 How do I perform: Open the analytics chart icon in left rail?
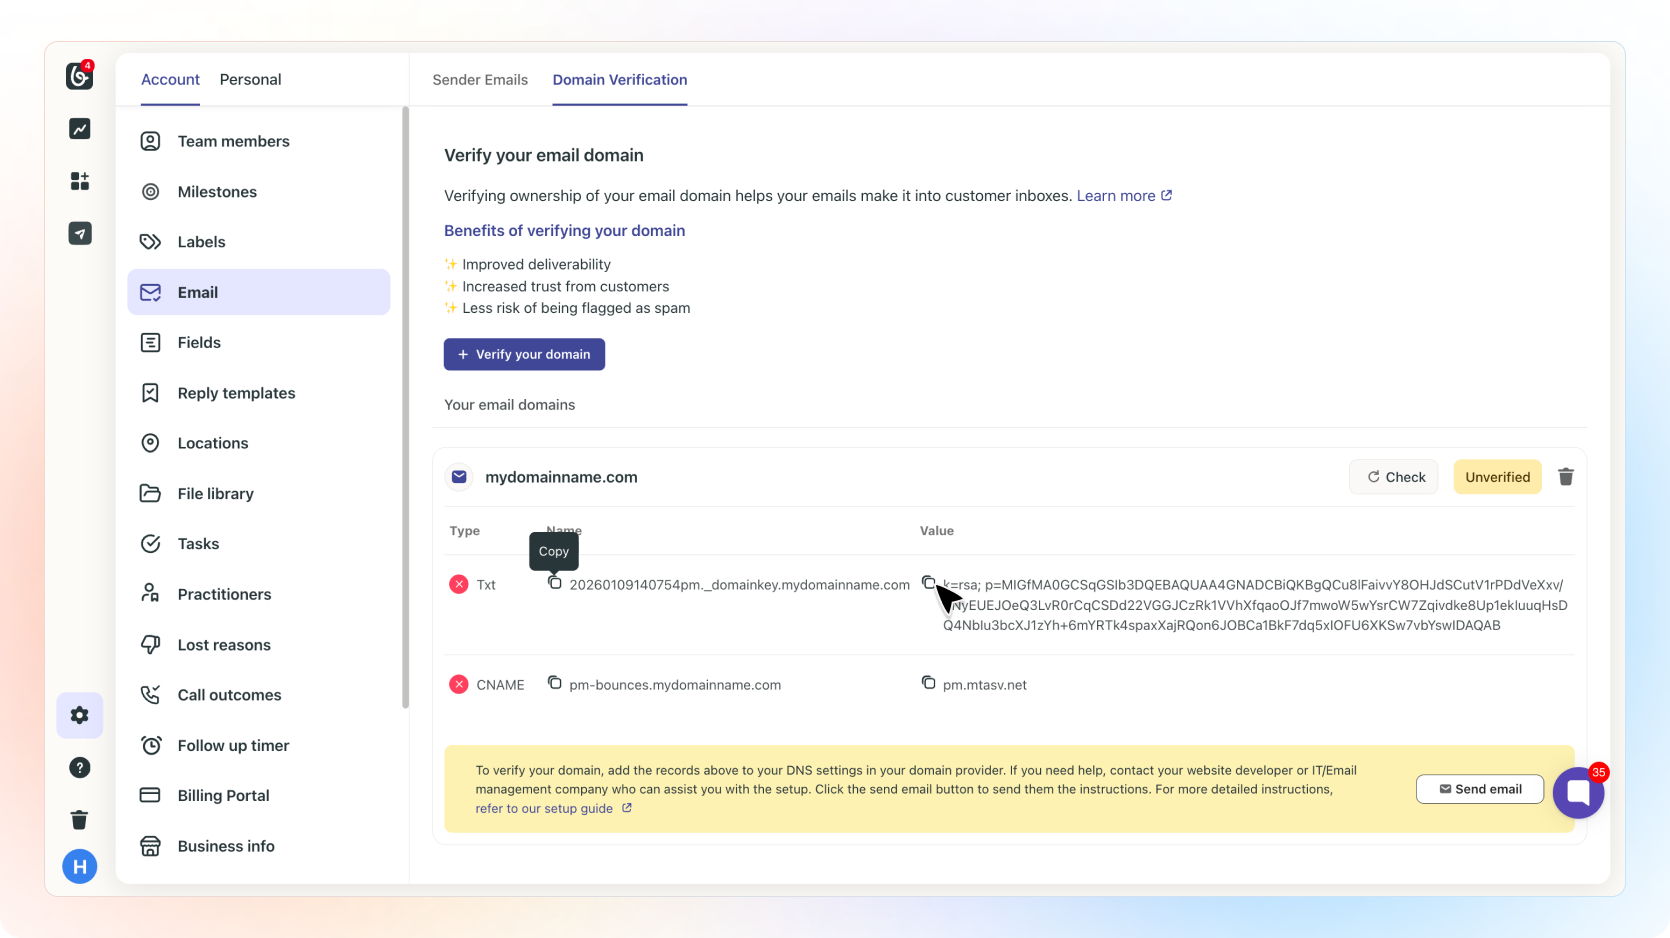[80, 129]
